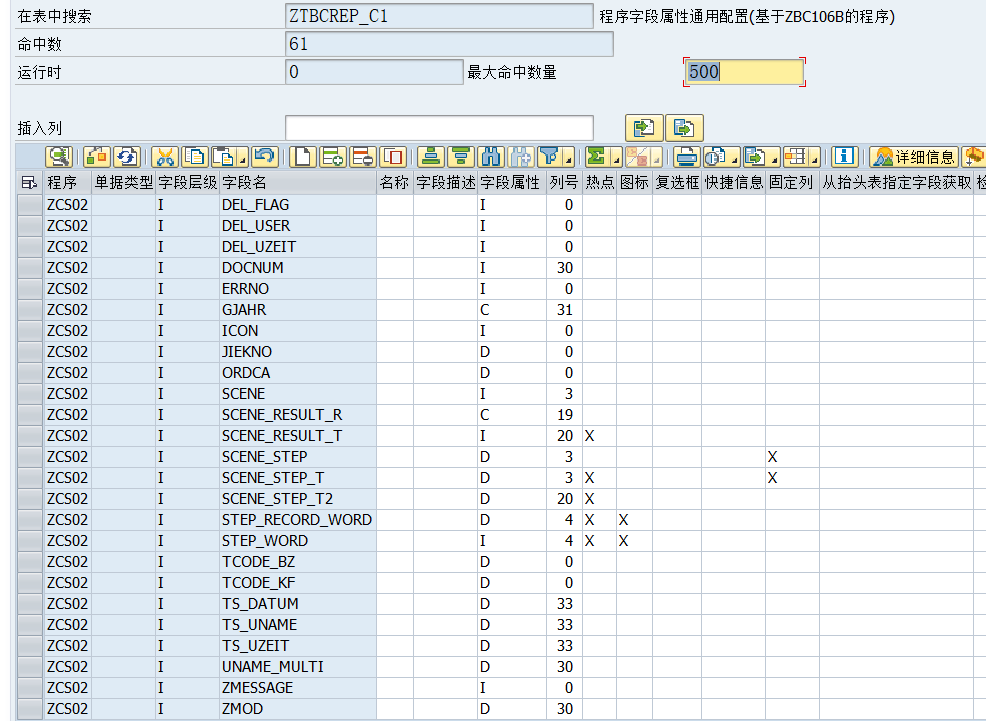Click the 热点 X cell in SCENE_STEP_T2 row
Viewport: 986px width, 721px height.
(x=599, y=499)
